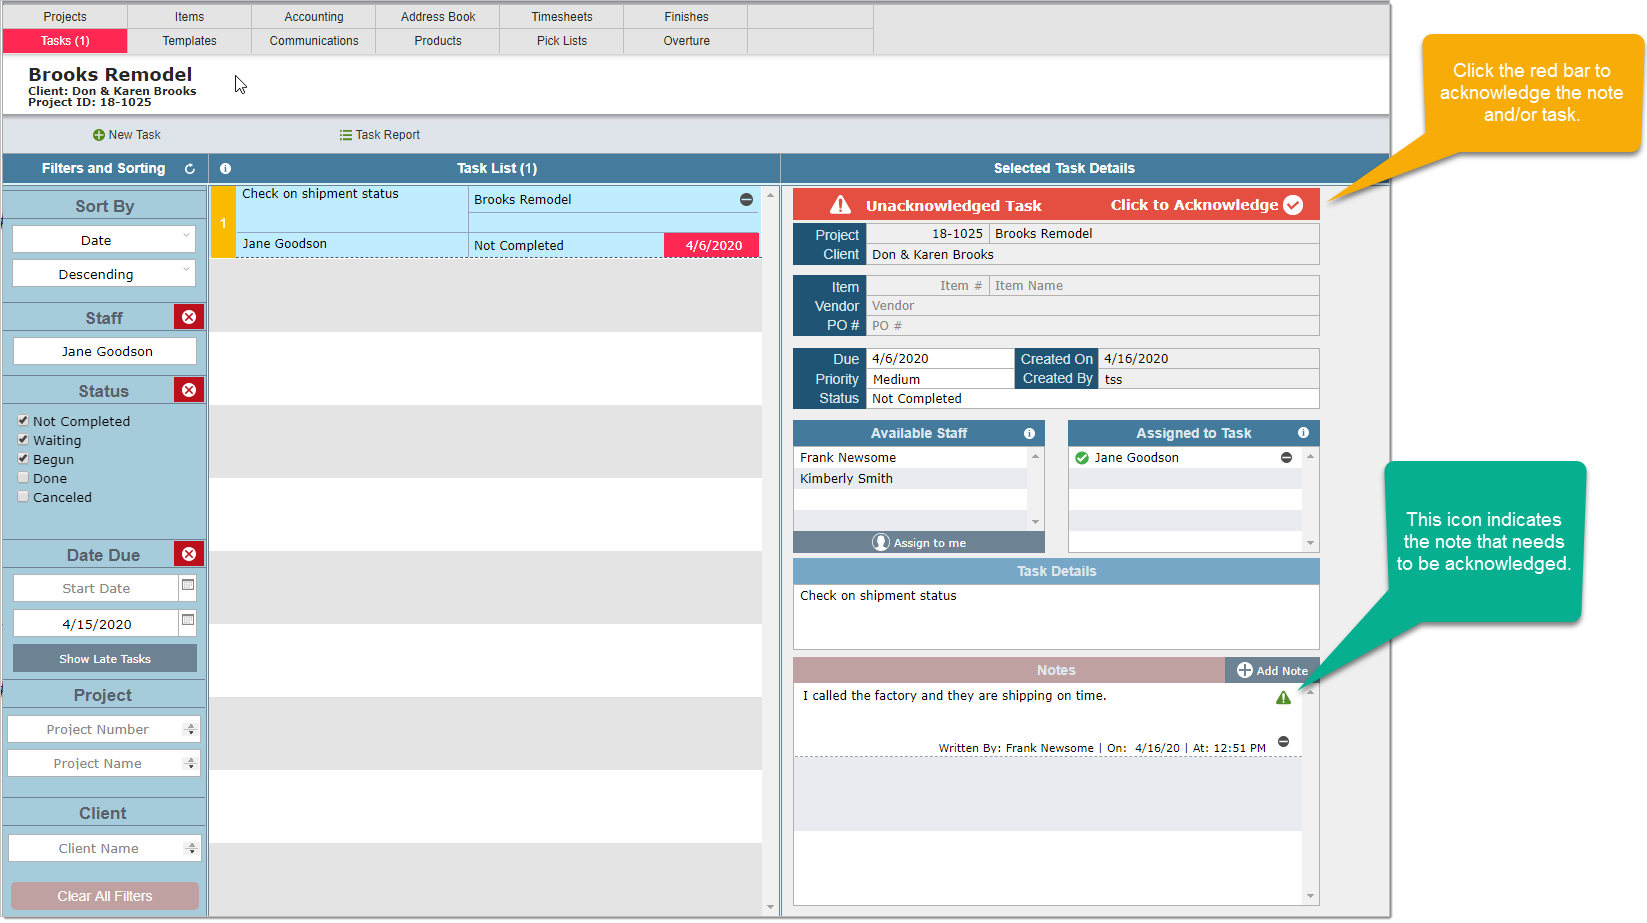Open the Overture tab
This screenshot has height=923, width=1647.
[687, 41]
